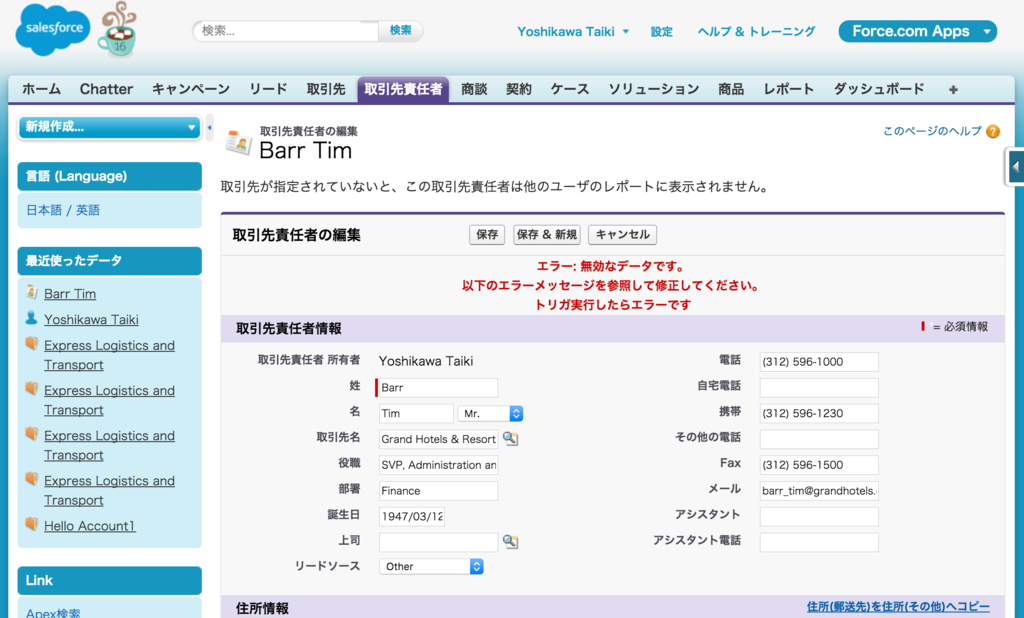Open the Yoshikawa Taiki user menu
The image size is (1024, 618).
coord(573,31)
